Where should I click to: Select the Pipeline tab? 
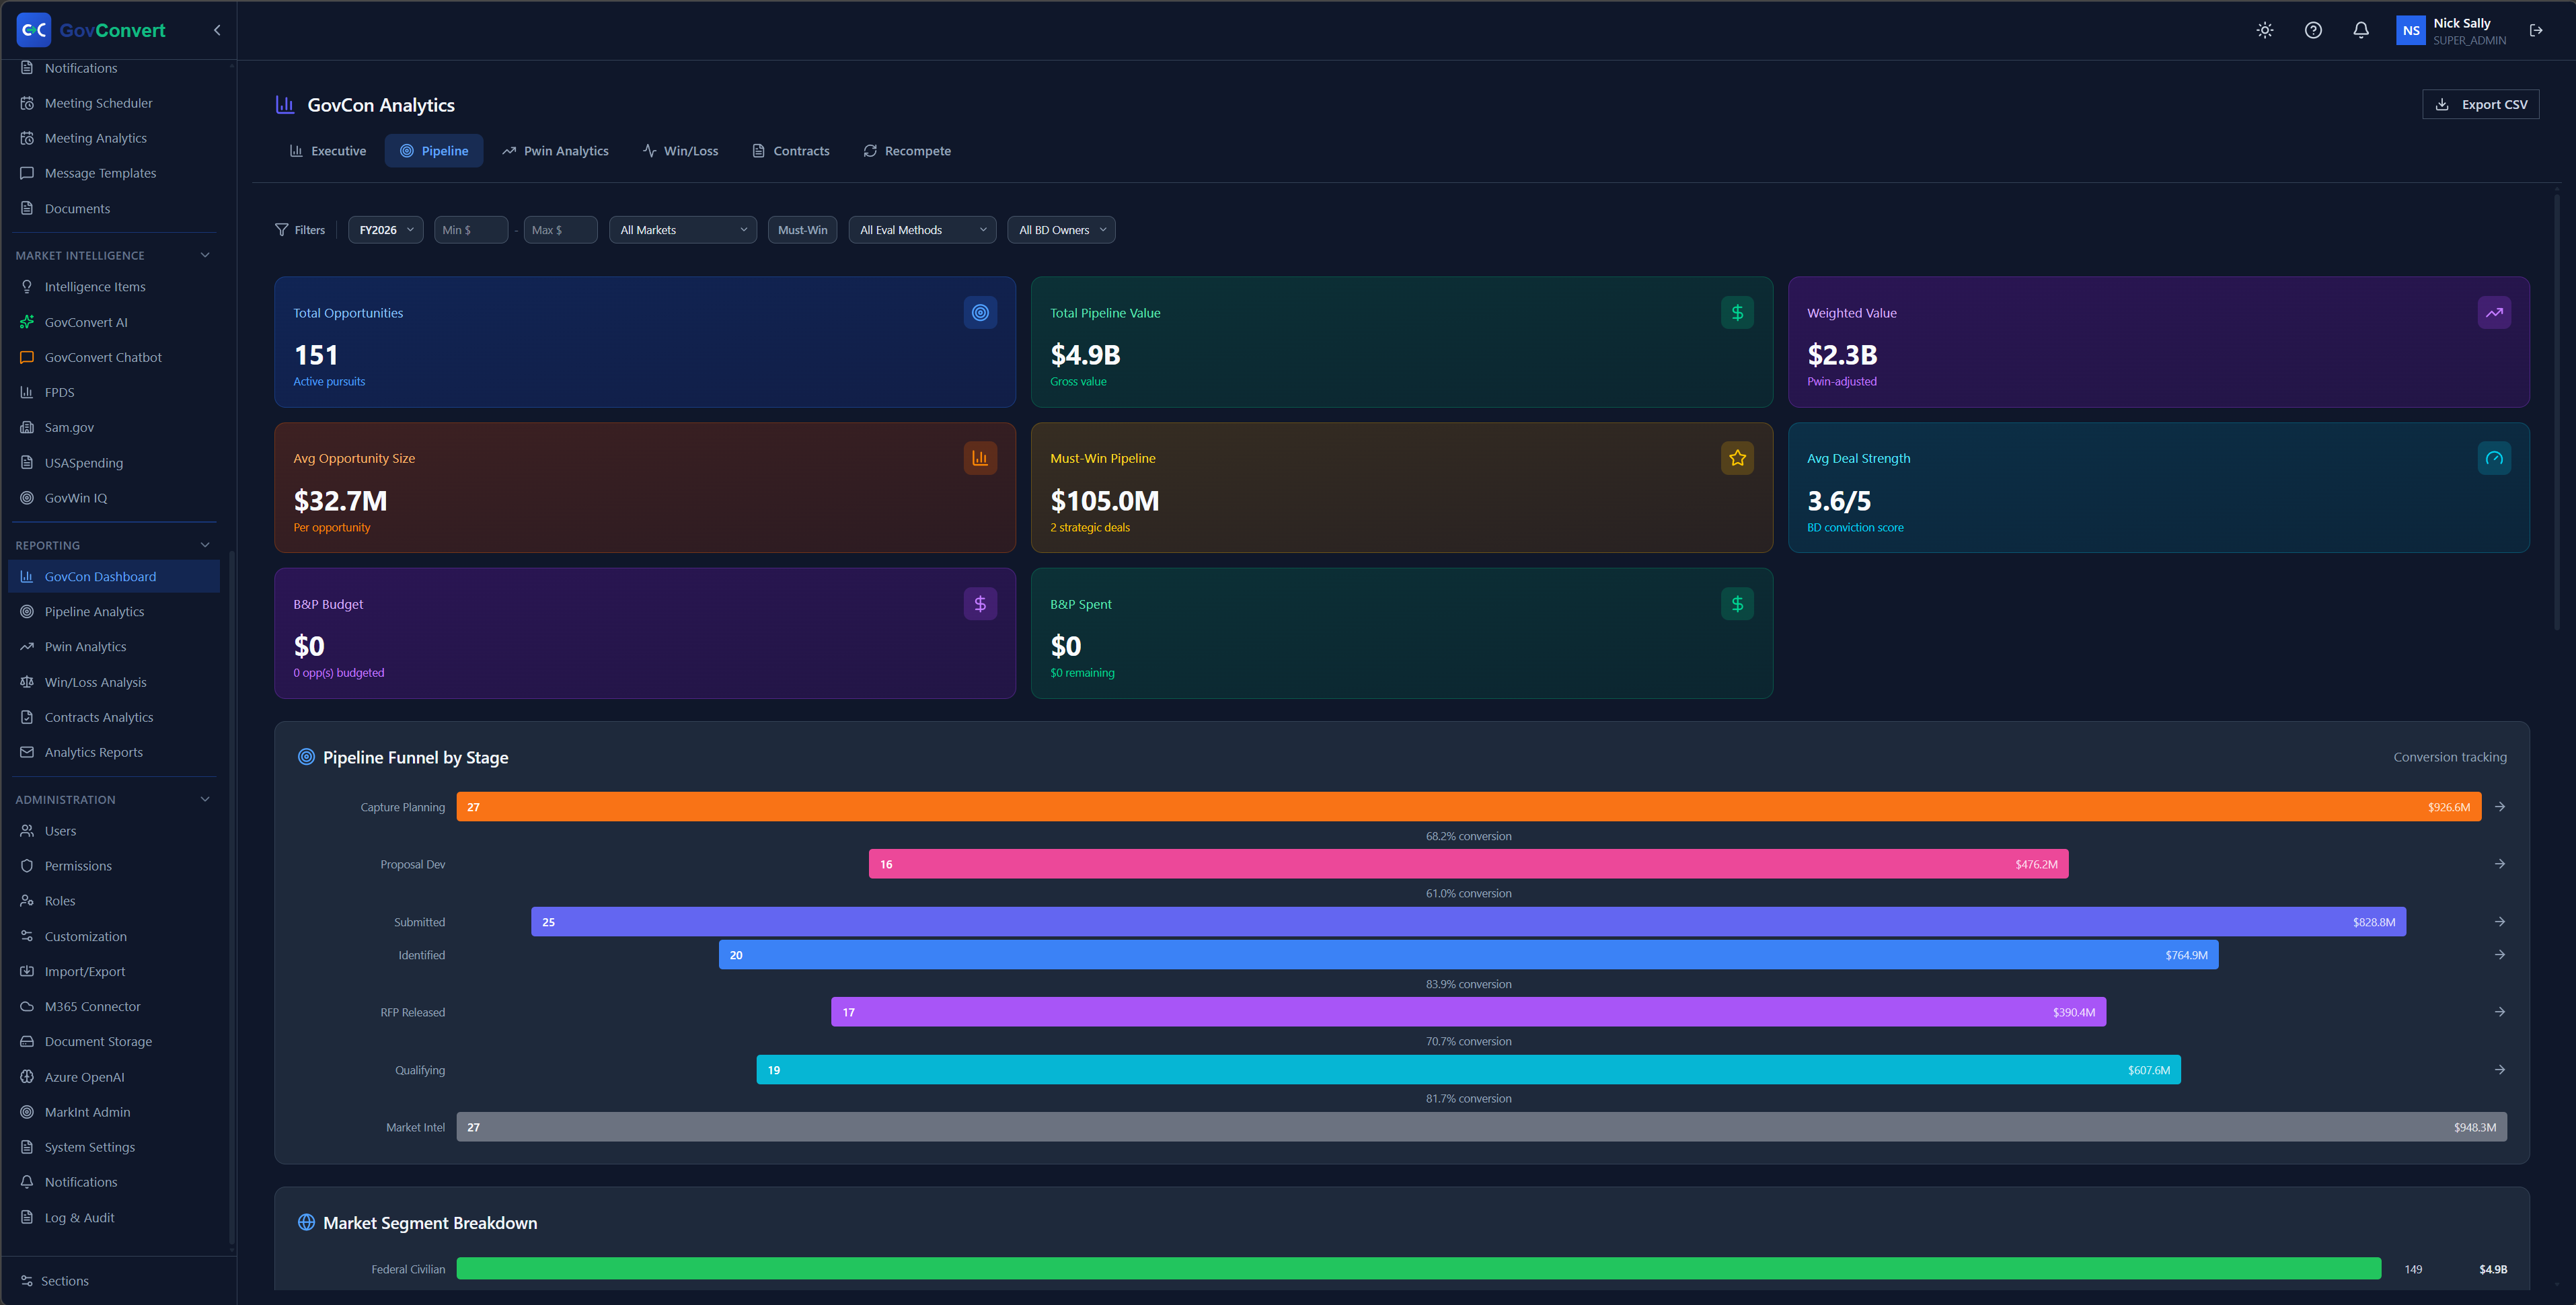point(434,151)
